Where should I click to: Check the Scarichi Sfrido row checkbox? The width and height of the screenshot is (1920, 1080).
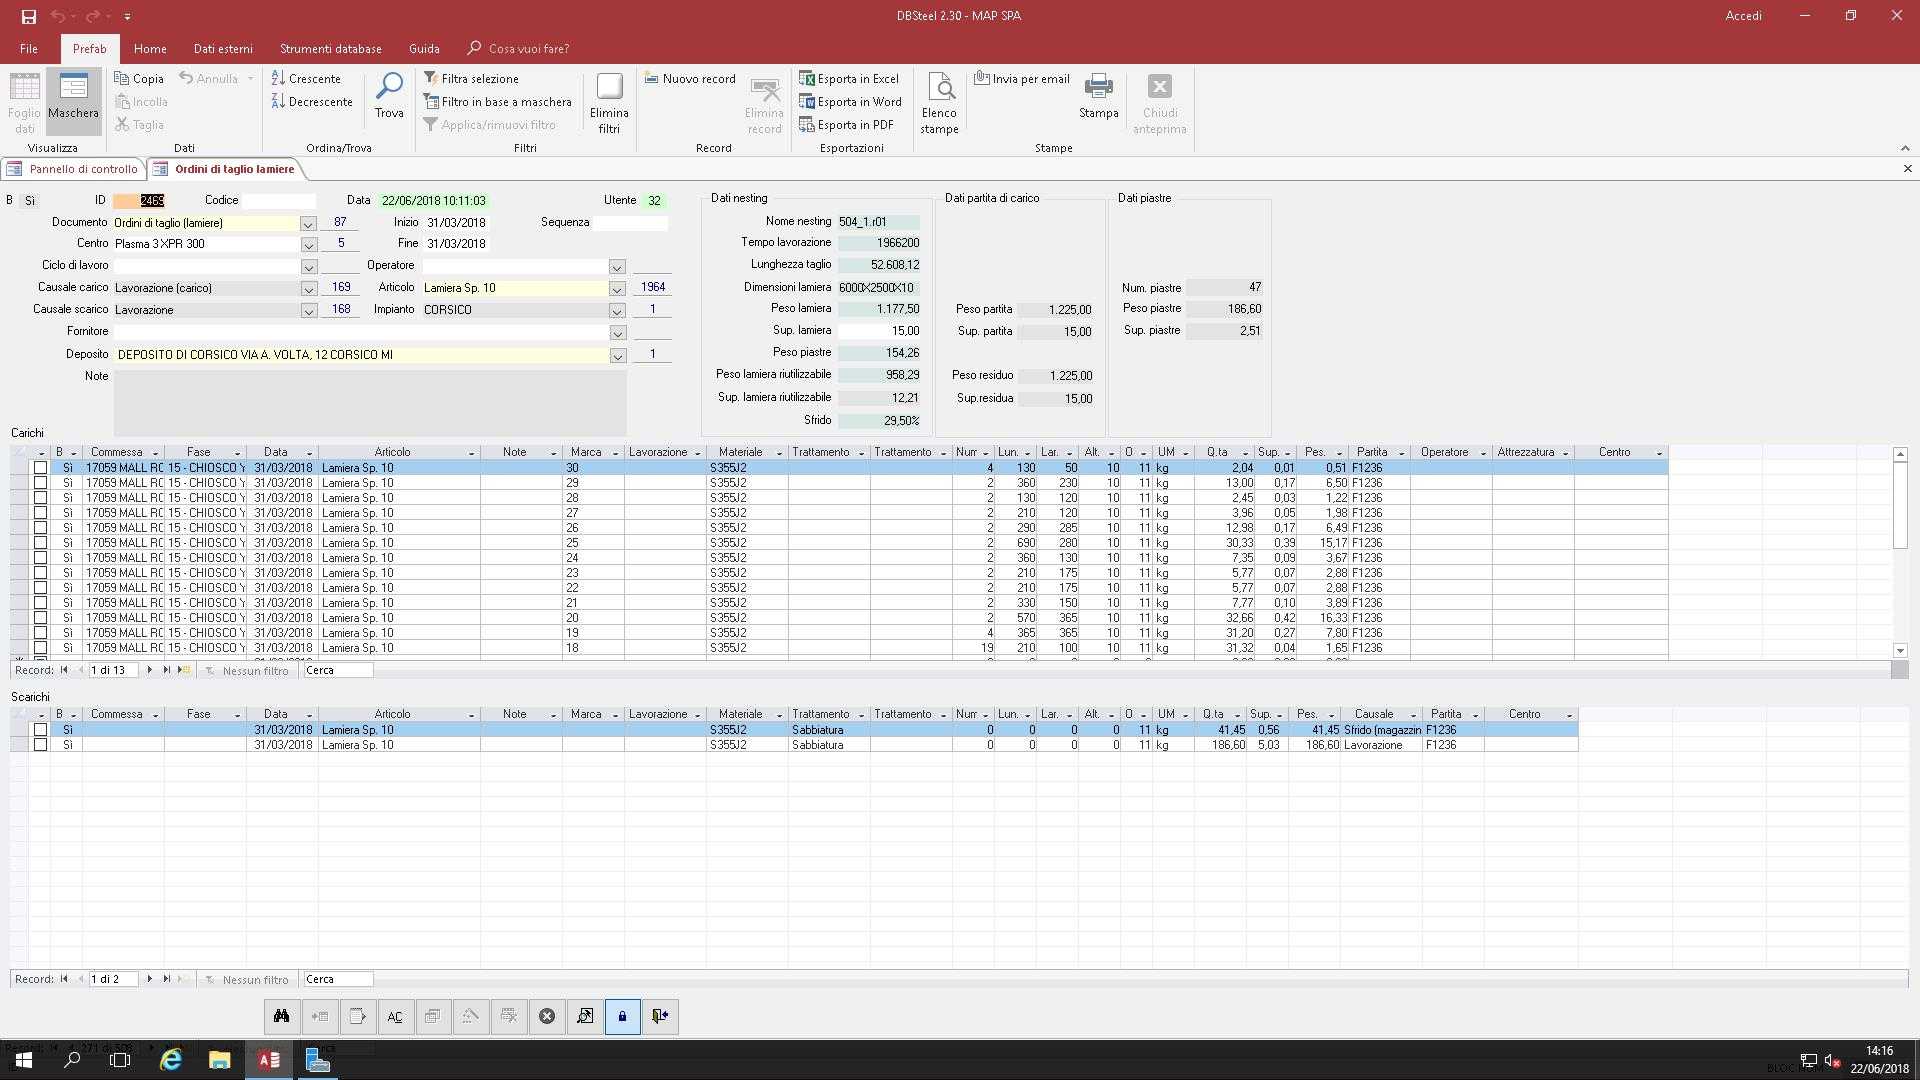click(x=40, y=730)
